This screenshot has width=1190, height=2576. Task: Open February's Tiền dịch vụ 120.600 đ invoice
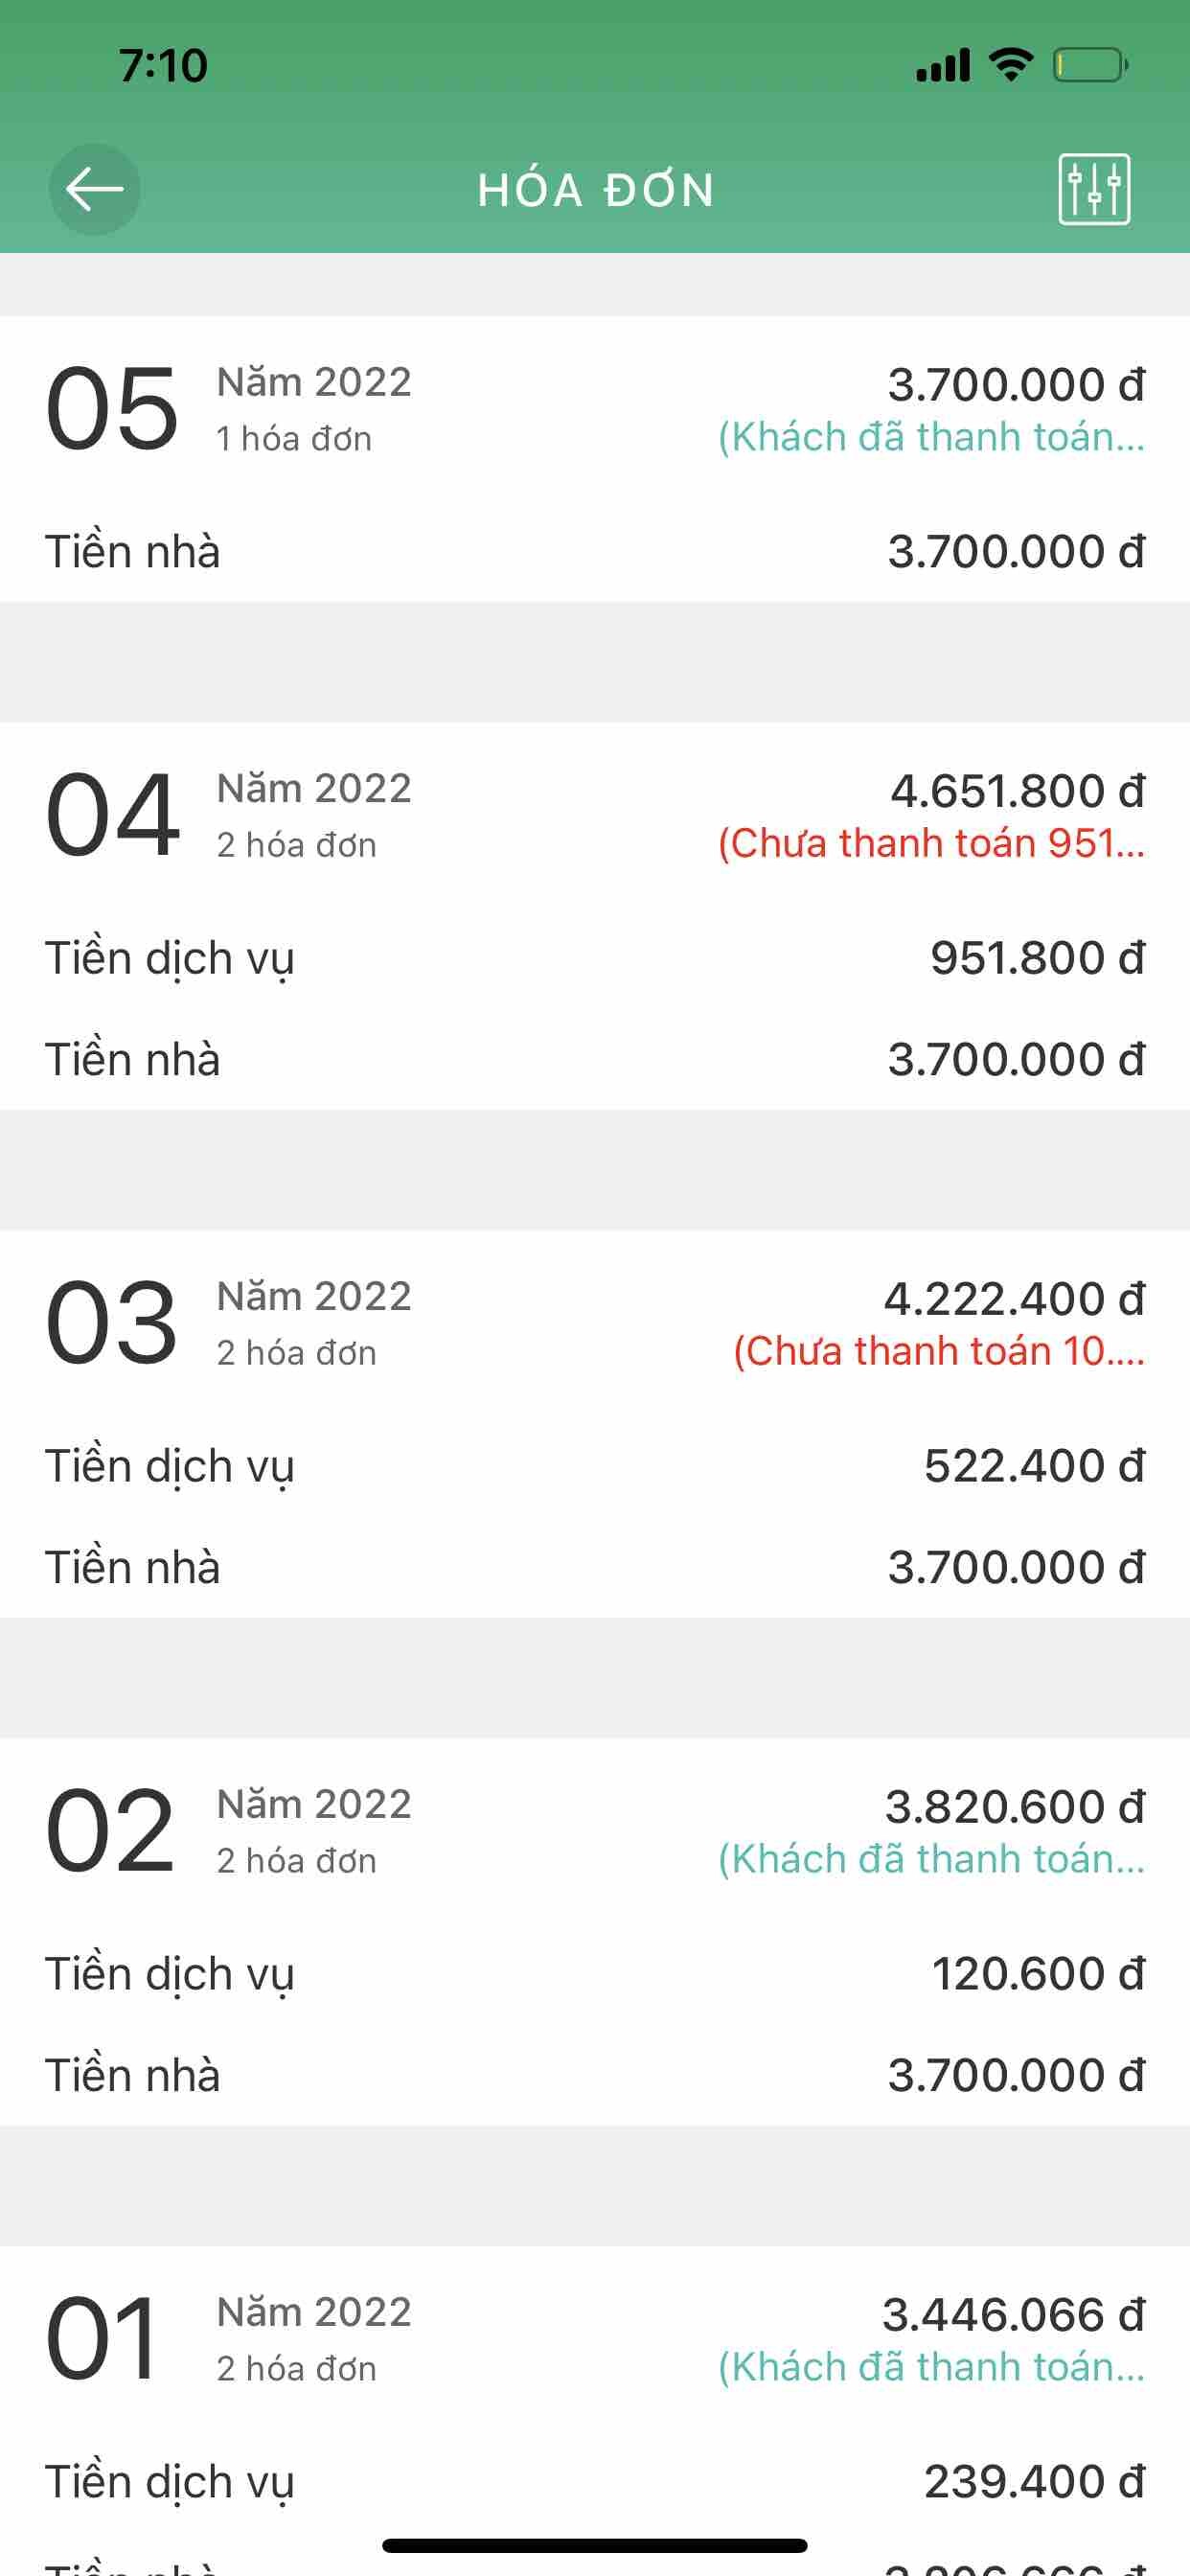point(594,1974)
